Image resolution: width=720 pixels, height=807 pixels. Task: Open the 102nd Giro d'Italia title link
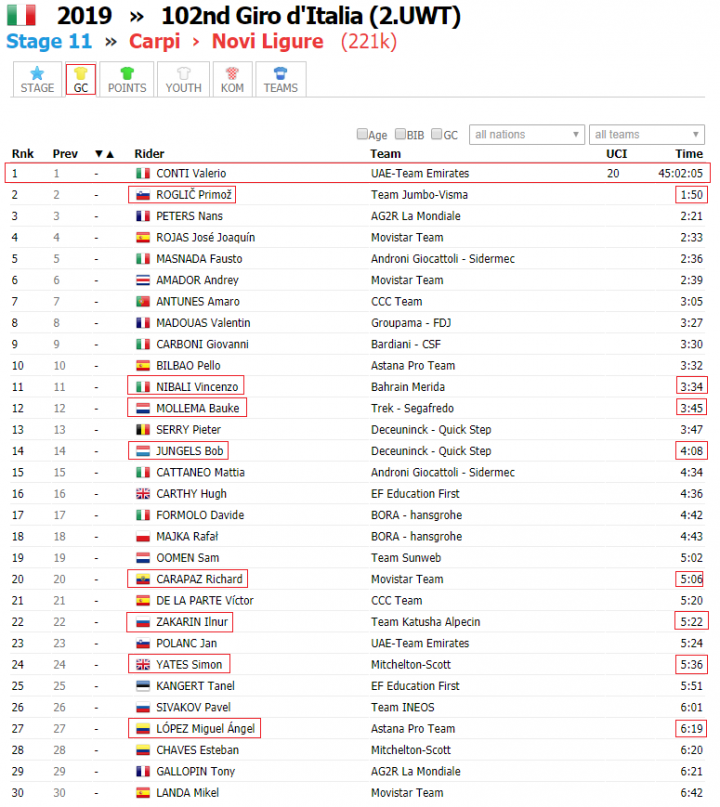[x=311, y=15]
